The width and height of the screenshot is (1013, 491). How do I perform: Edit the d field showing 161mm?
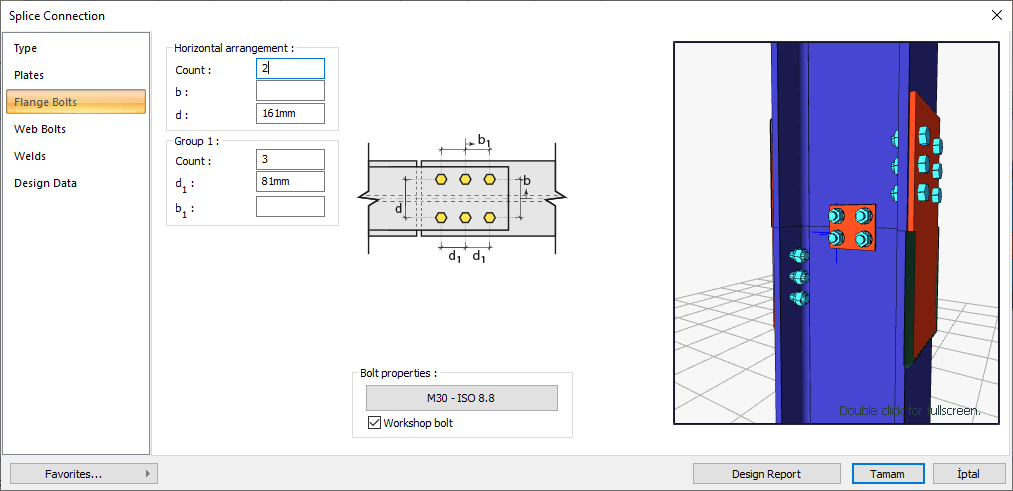click(x=290, y=114)
